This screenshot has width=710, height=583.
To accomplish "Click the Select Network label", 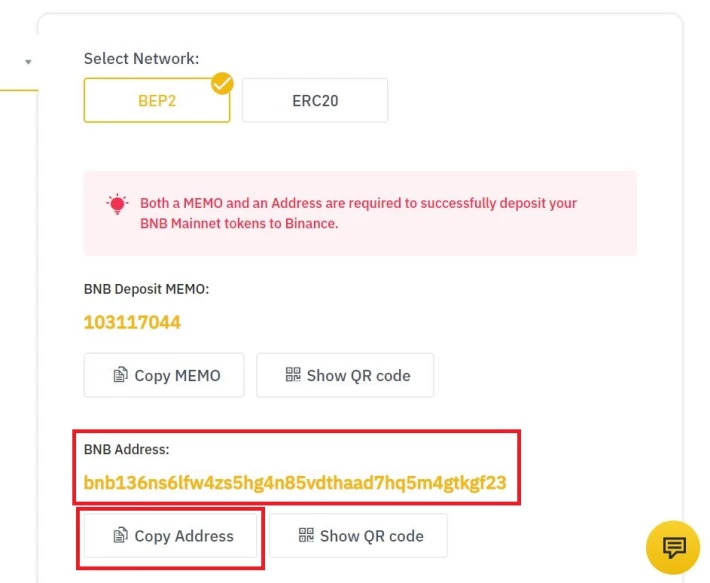I will coord(141,59).
